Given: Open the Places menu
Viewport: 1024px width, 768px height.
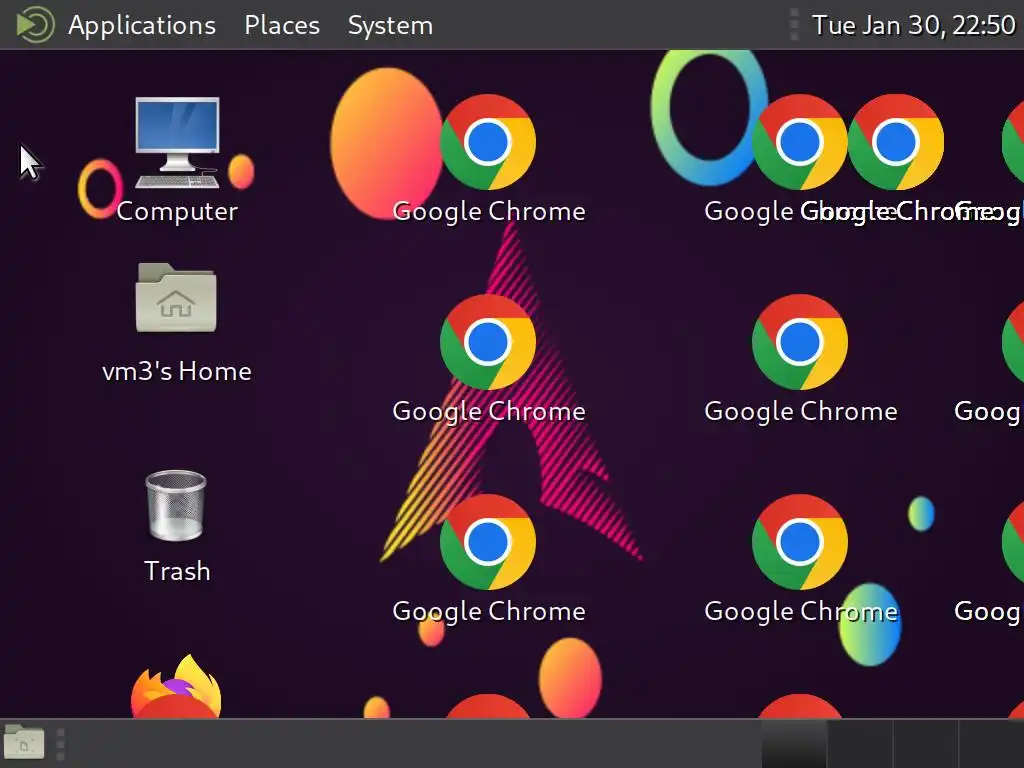Looking at the screenshot, I should point(281,25).
